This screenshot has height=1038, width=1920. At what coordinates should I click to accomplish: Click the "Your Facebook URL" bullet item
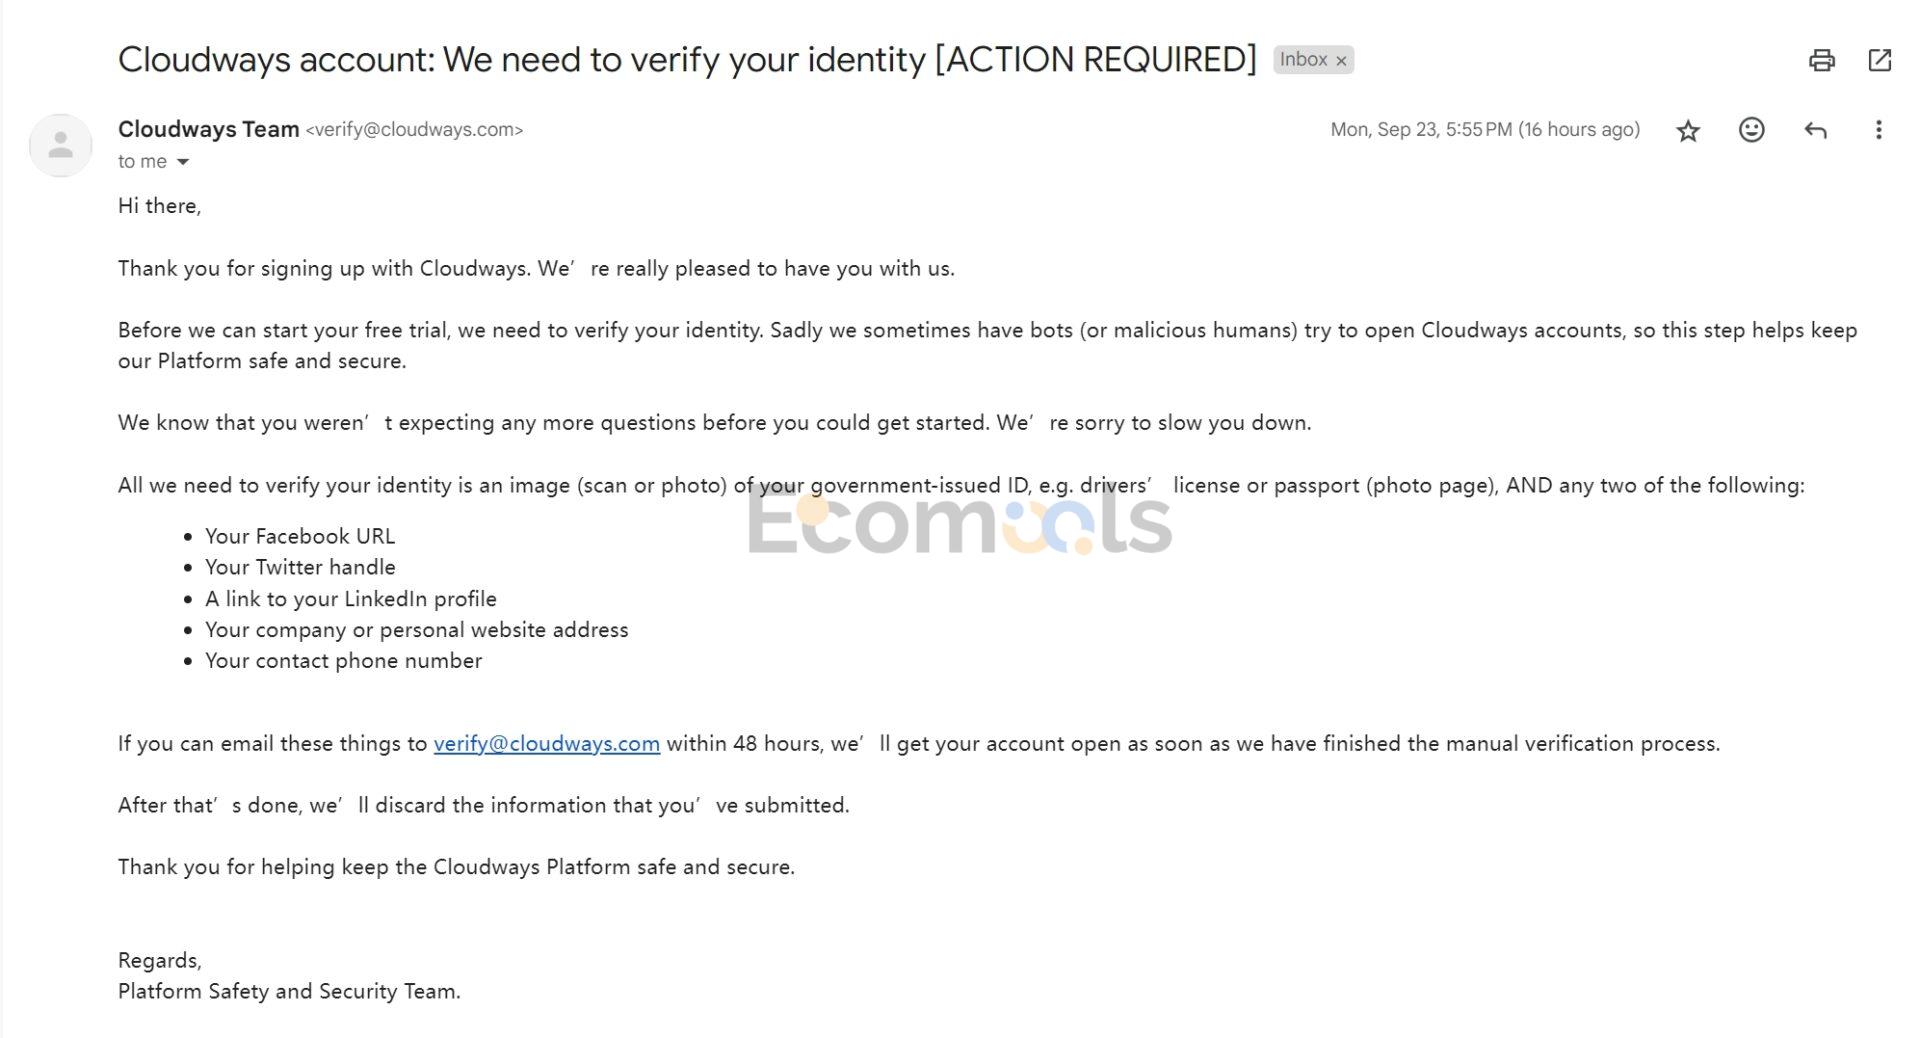pyautogui.click(x=300, y=536)
